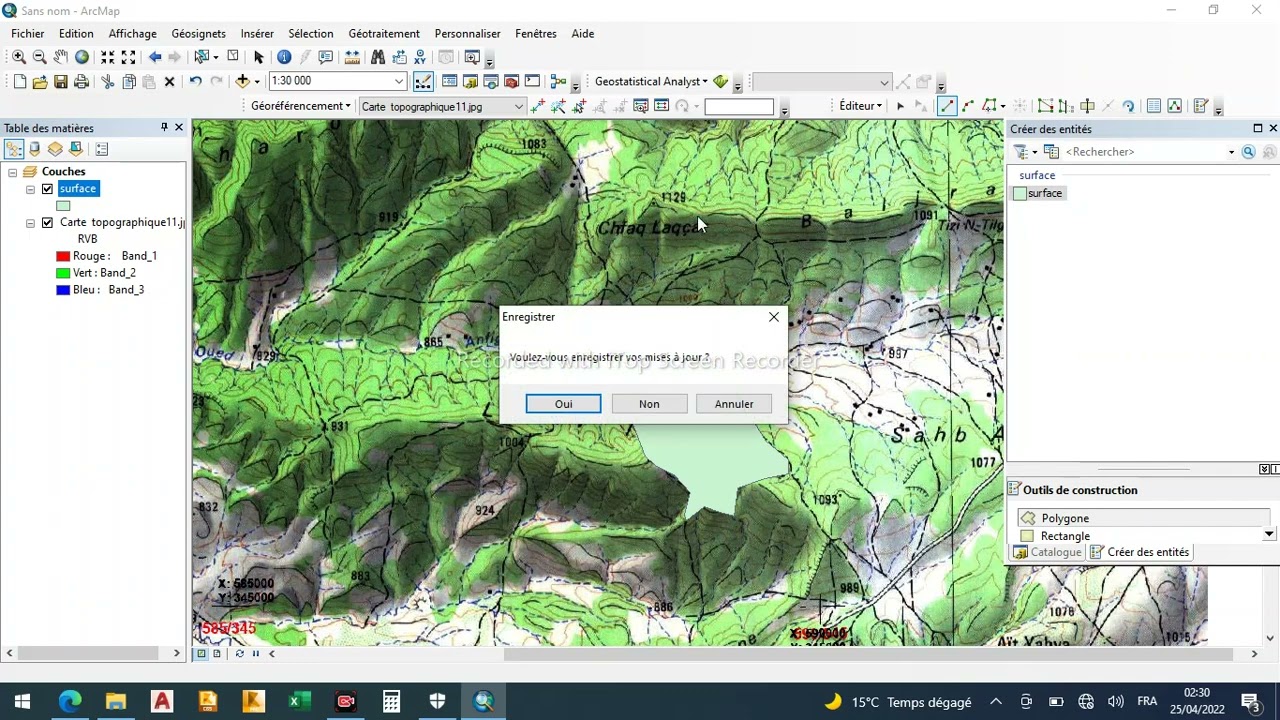This screenshot has width=1280, height=720.
Task: Switch to Layout View at map bottom
Action: (x=216, y=654)
